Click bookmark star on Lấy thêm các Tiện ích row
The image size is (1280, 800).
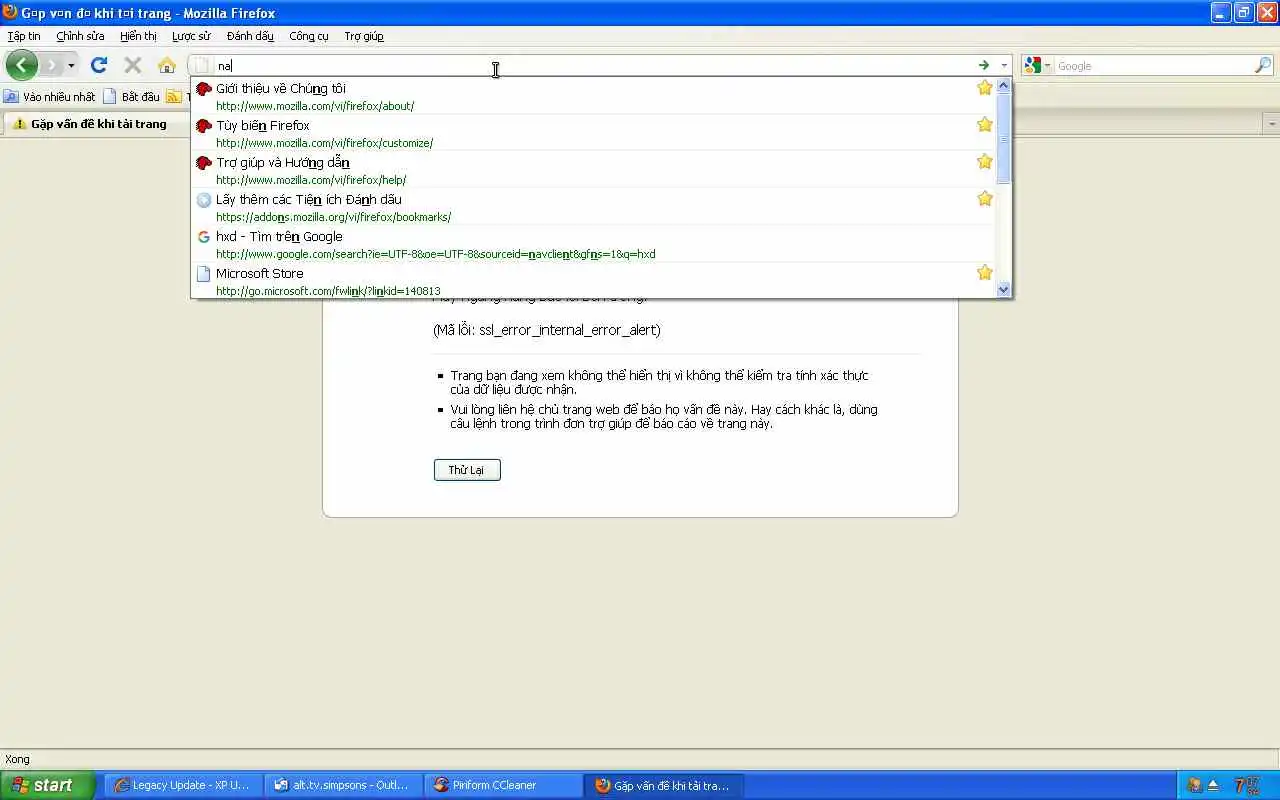[x=985, y=199]
